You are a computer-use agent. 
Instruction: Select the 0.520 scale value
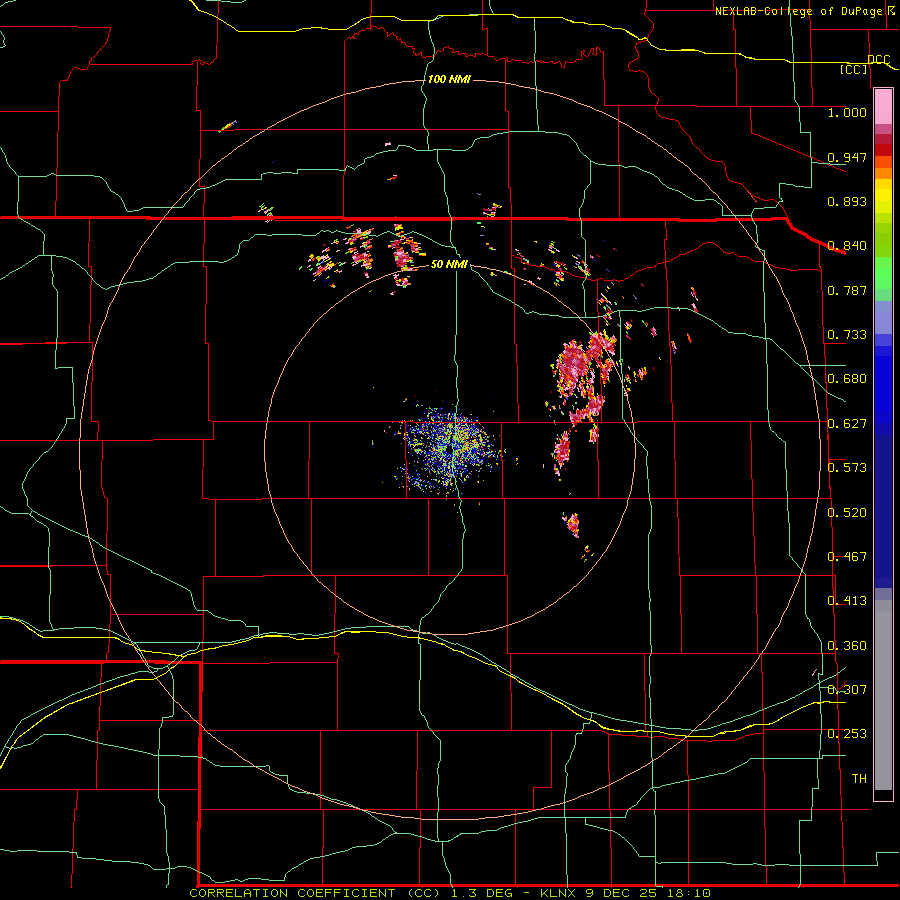click(847, 512)
